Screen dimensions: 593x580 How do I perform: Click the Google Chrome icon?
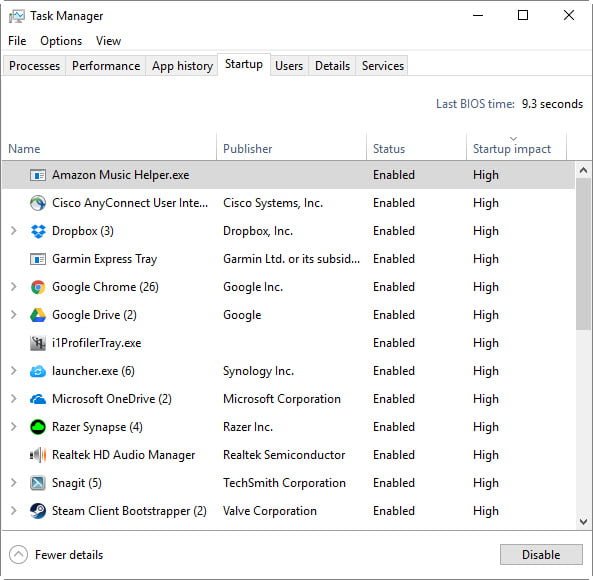[x=38, y=287]
